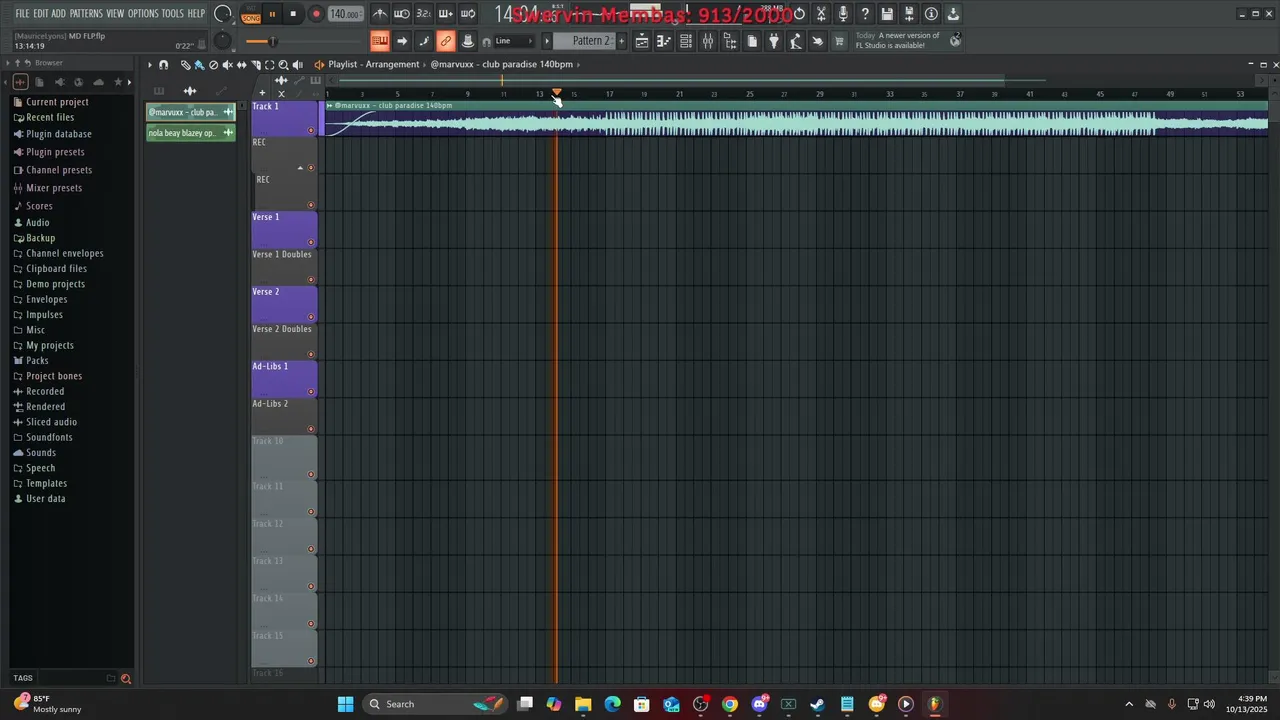Open the EDIT menu

[x=41, y=14]
